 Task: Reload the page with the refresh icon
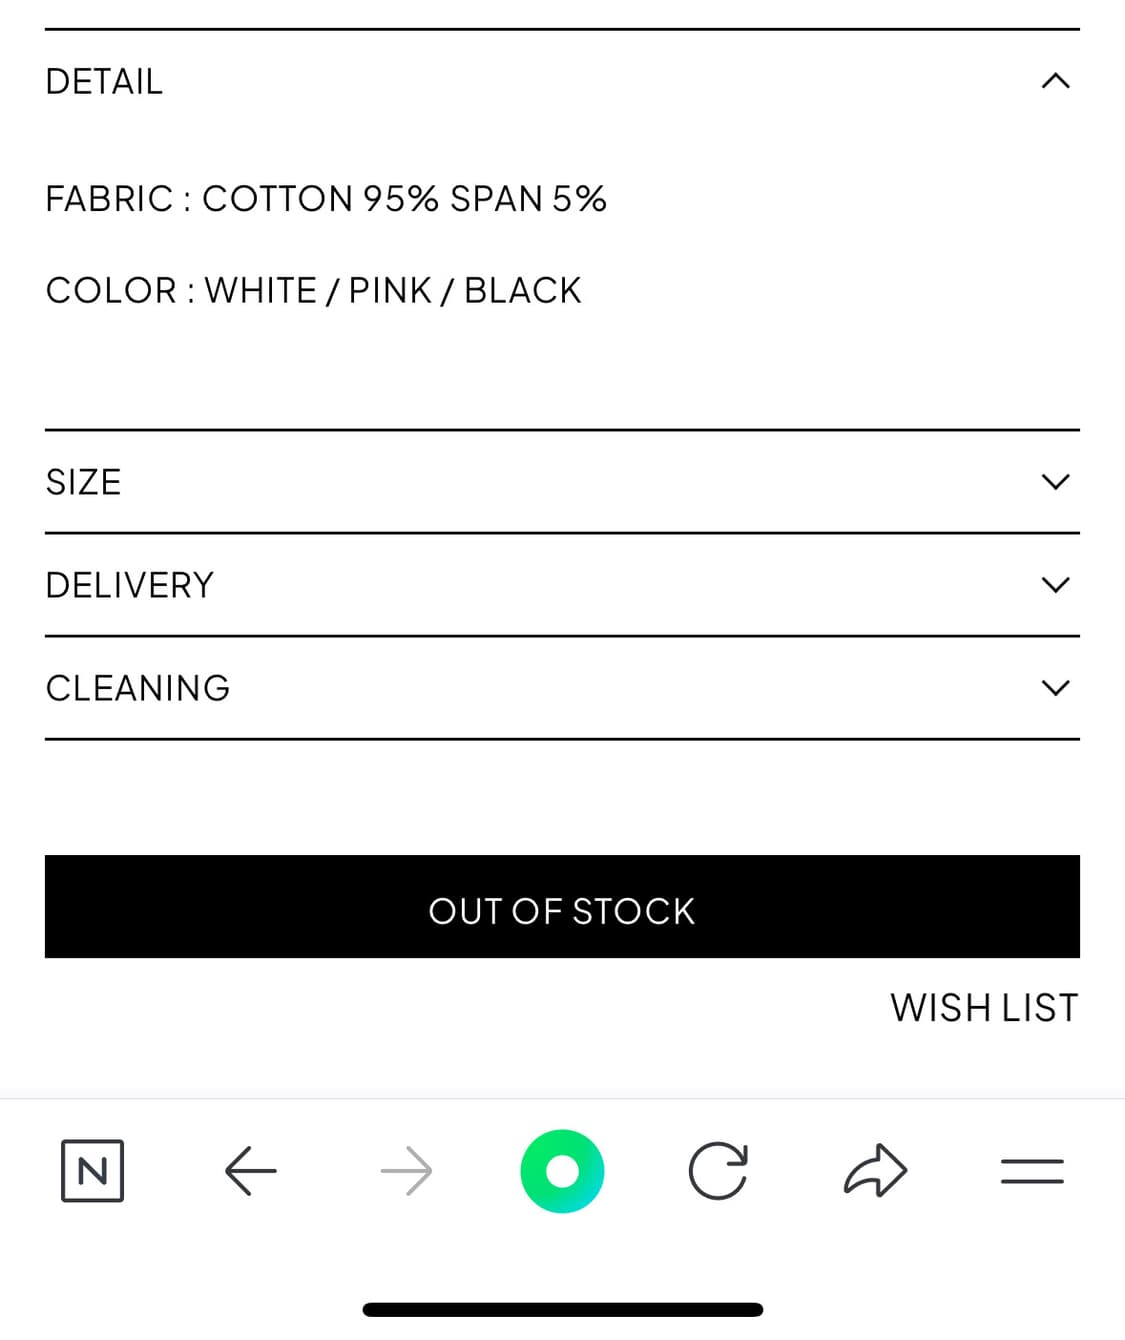(718, 1171)
